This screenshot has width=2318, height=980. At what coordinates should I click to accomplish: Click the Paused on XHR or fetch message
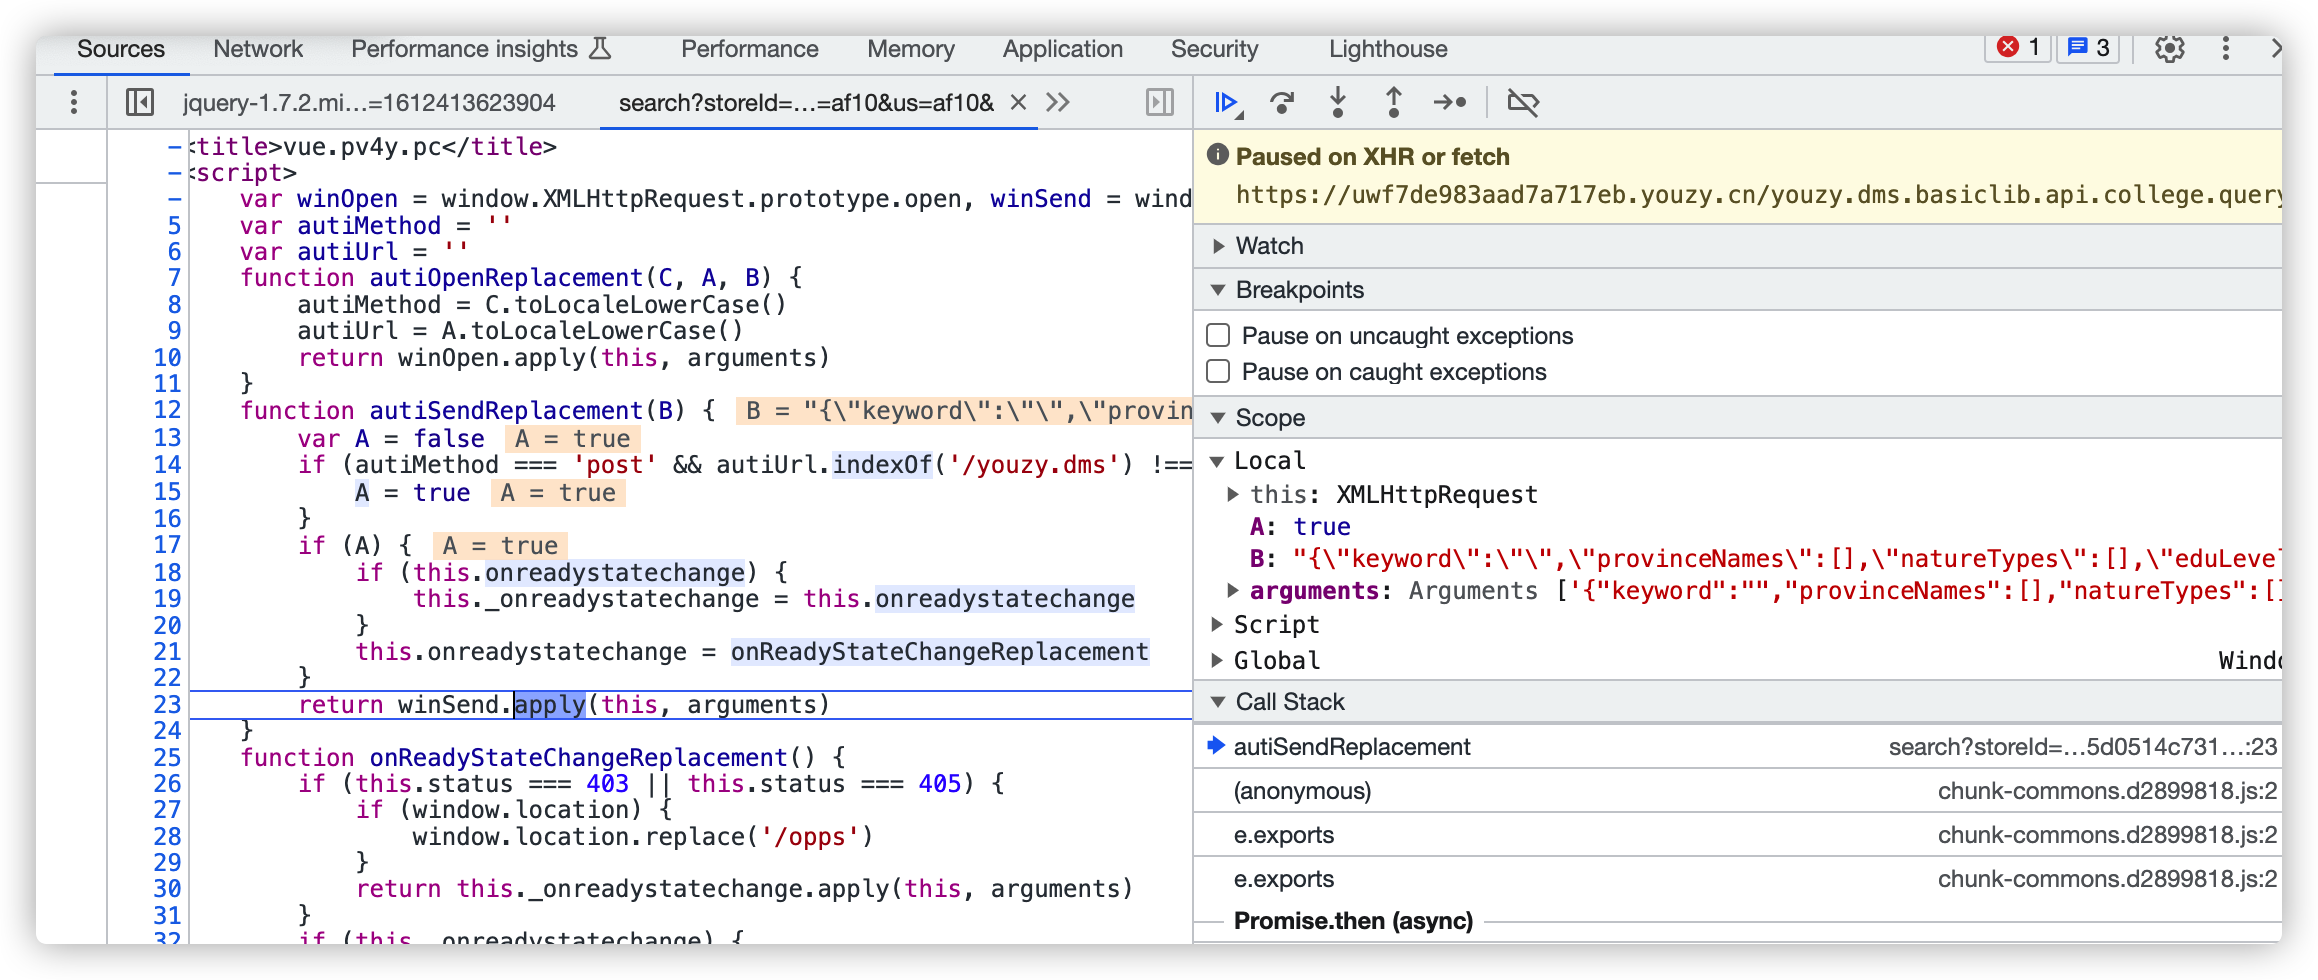pos(1372,157)
